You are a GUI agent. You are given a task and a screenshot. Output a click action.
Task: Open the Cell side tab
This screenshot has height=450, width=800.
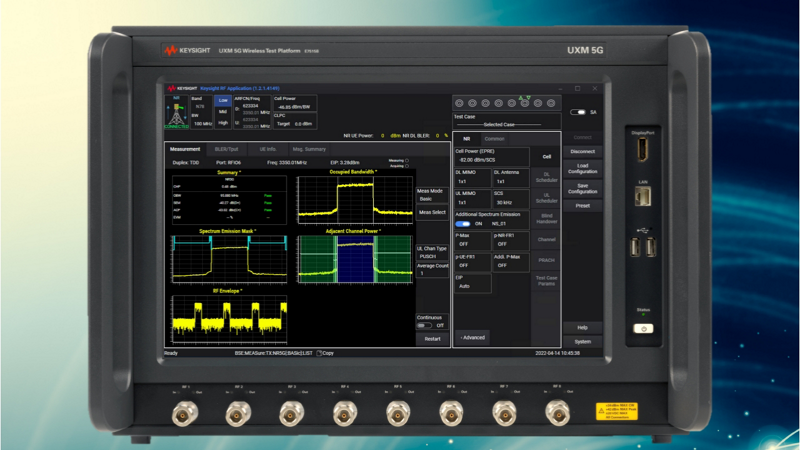546,157
